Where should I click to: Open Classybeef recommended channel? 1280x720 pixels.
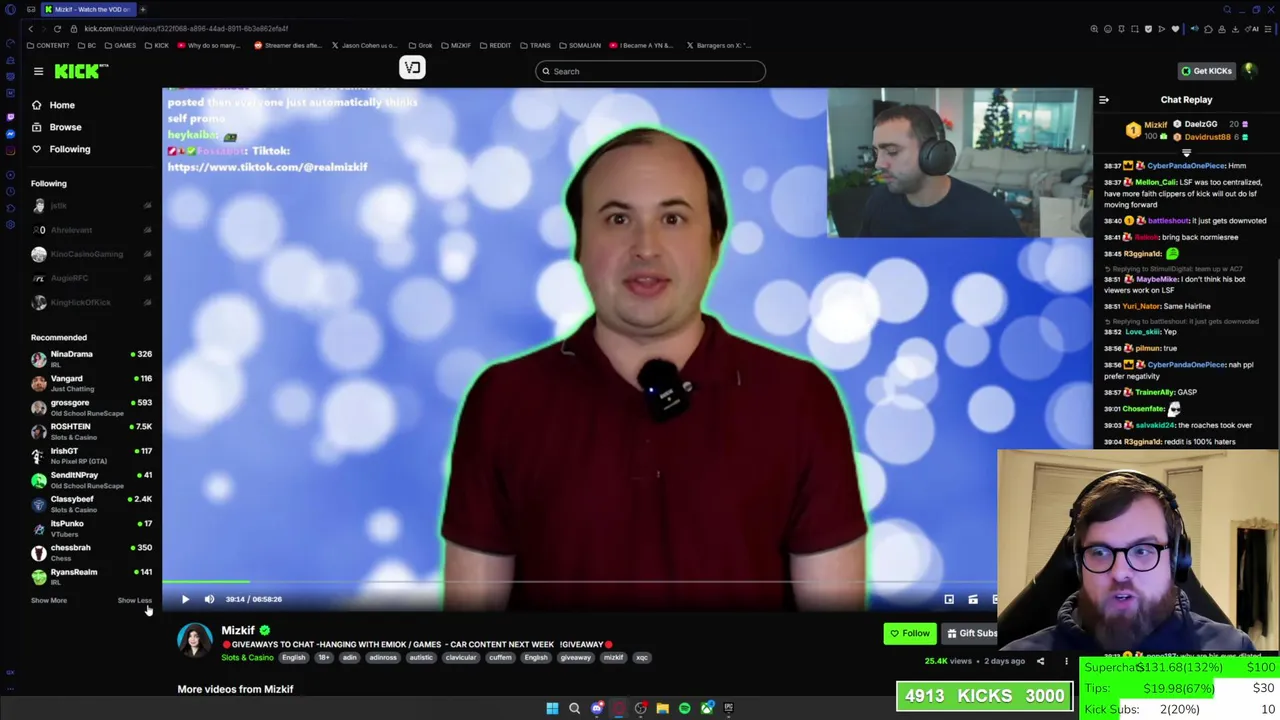91,503
